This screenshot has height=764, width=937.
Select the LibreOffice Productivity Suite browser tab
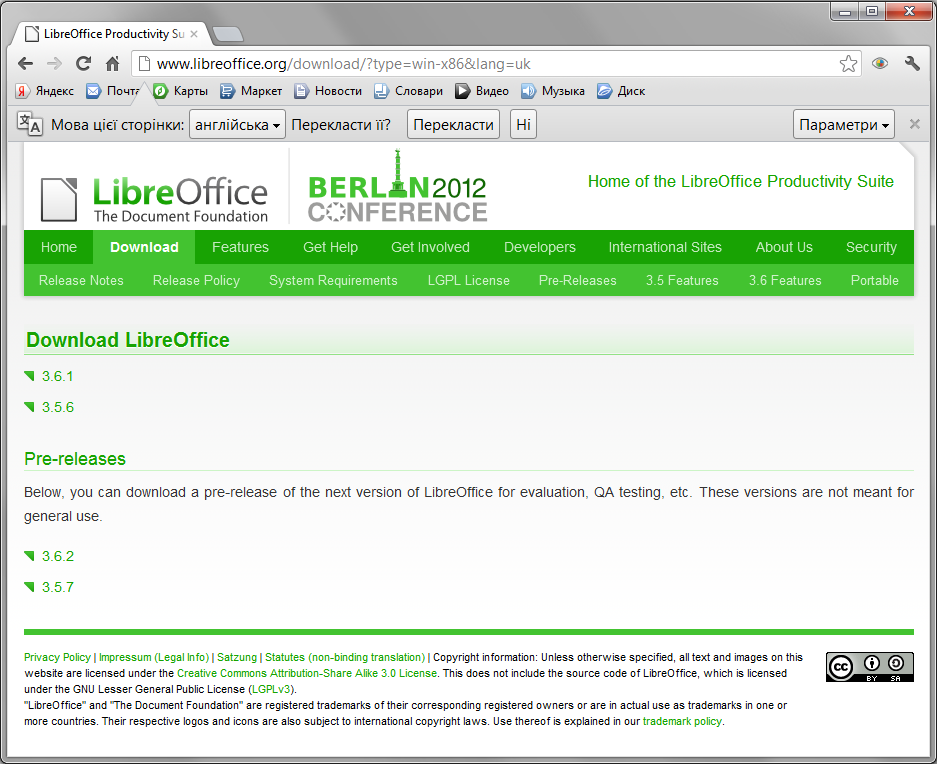coord(112,34)
